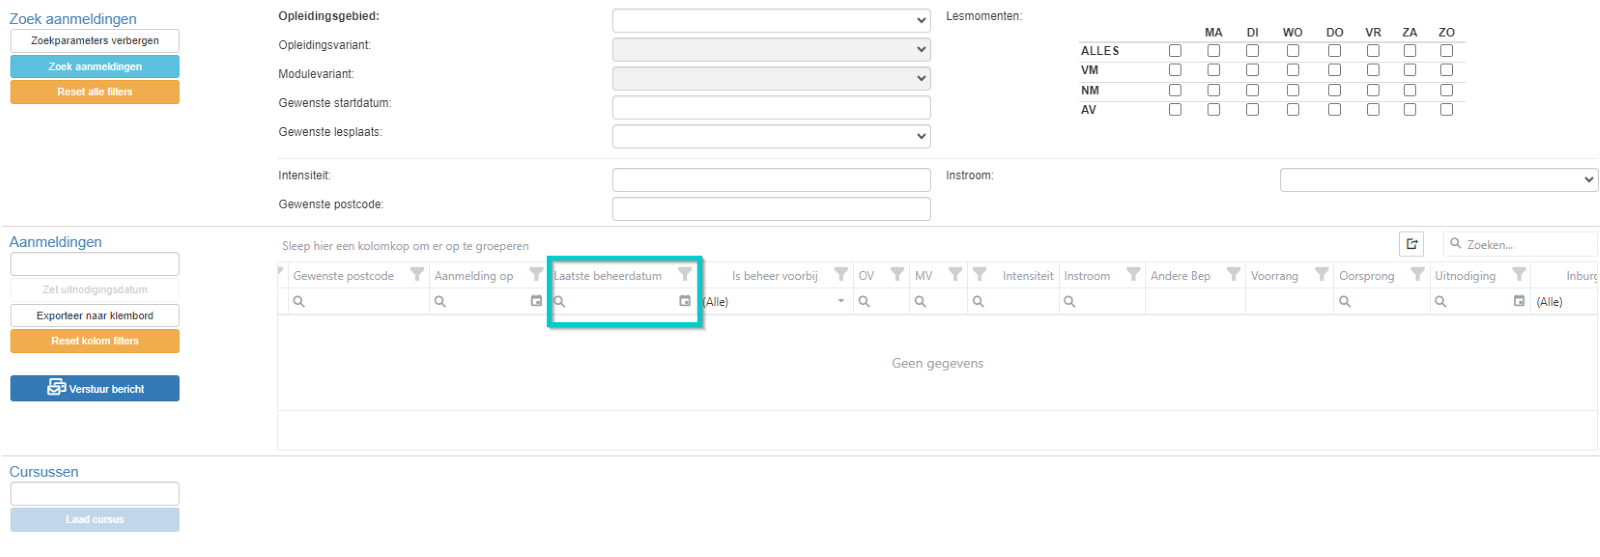Screen dimensions: 1600x557
Task: Tick VM checkbox for VR
Action: point(1373,70)
